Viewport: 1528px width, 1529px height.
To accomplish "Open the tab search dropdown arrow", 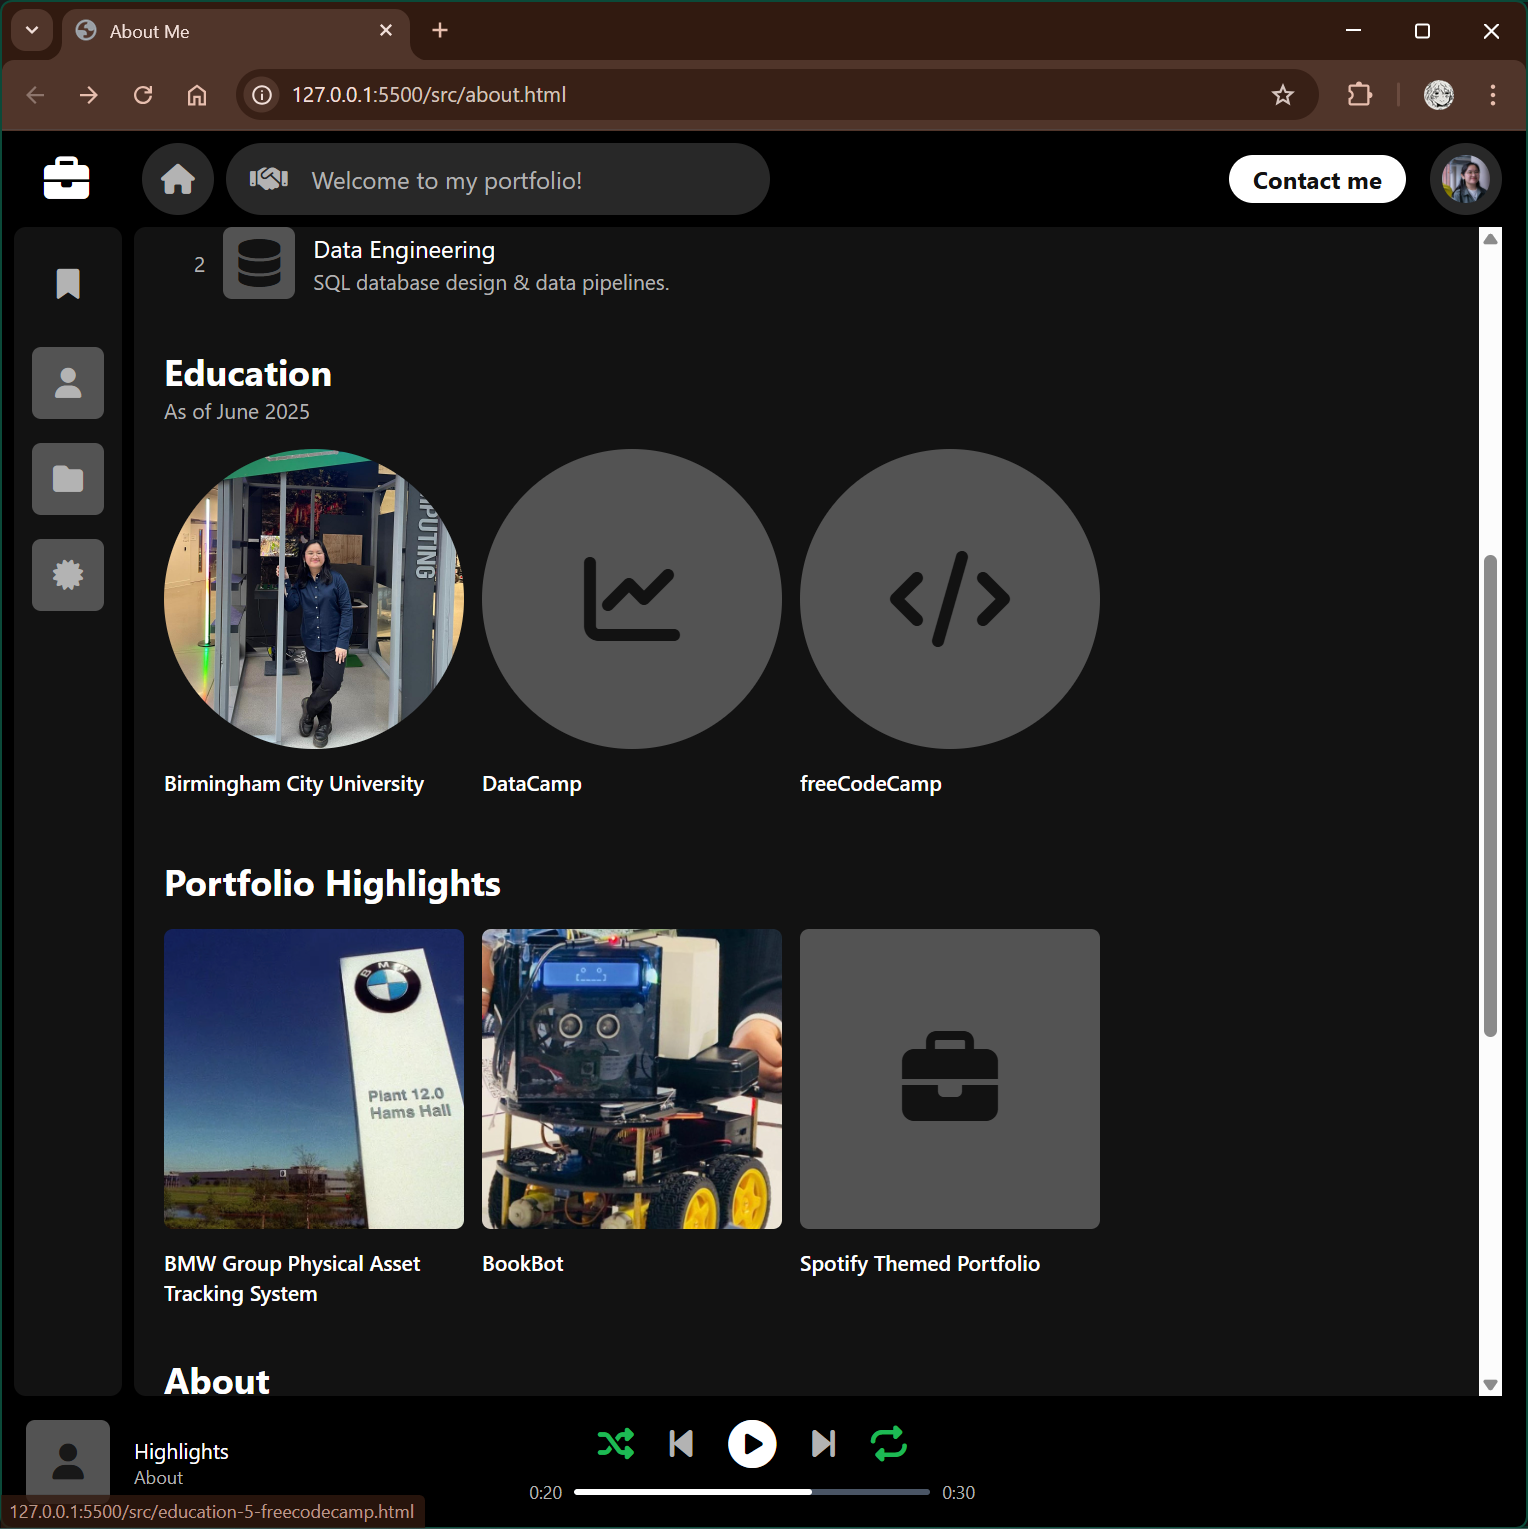I will point(32,31).
